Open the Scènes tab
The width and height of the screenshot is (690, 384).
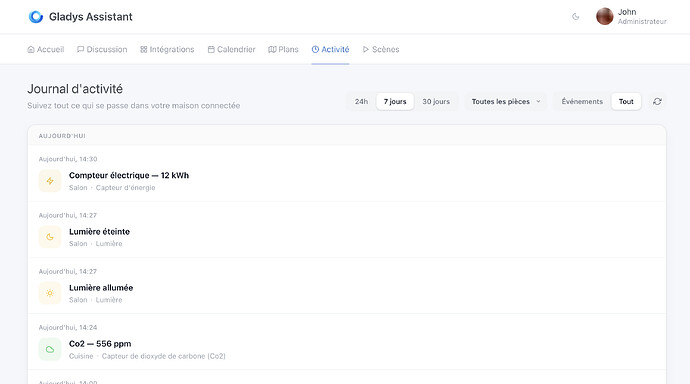[x=381, y=49]
